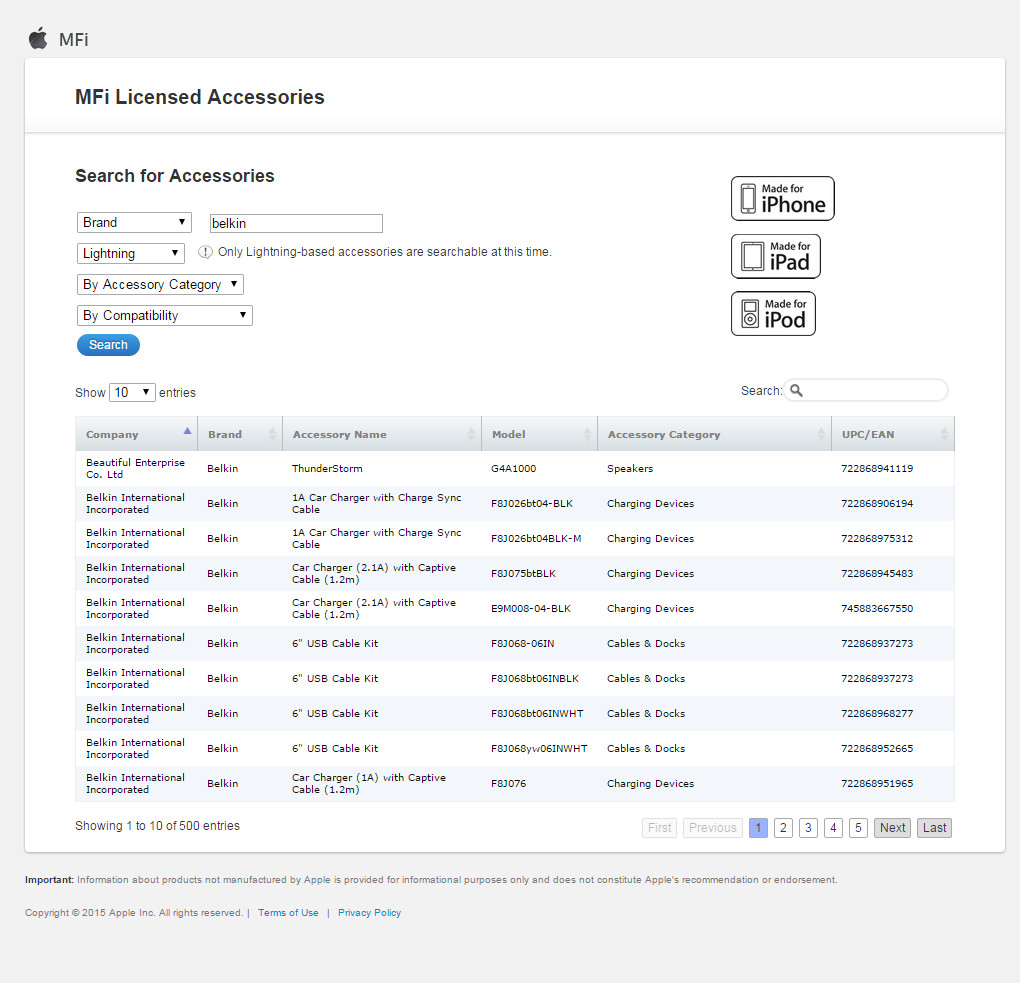Image resolution: width=1020 pixels, height=983 pixels.
Task: Sort table by Company column
Action: pos(137,434)
